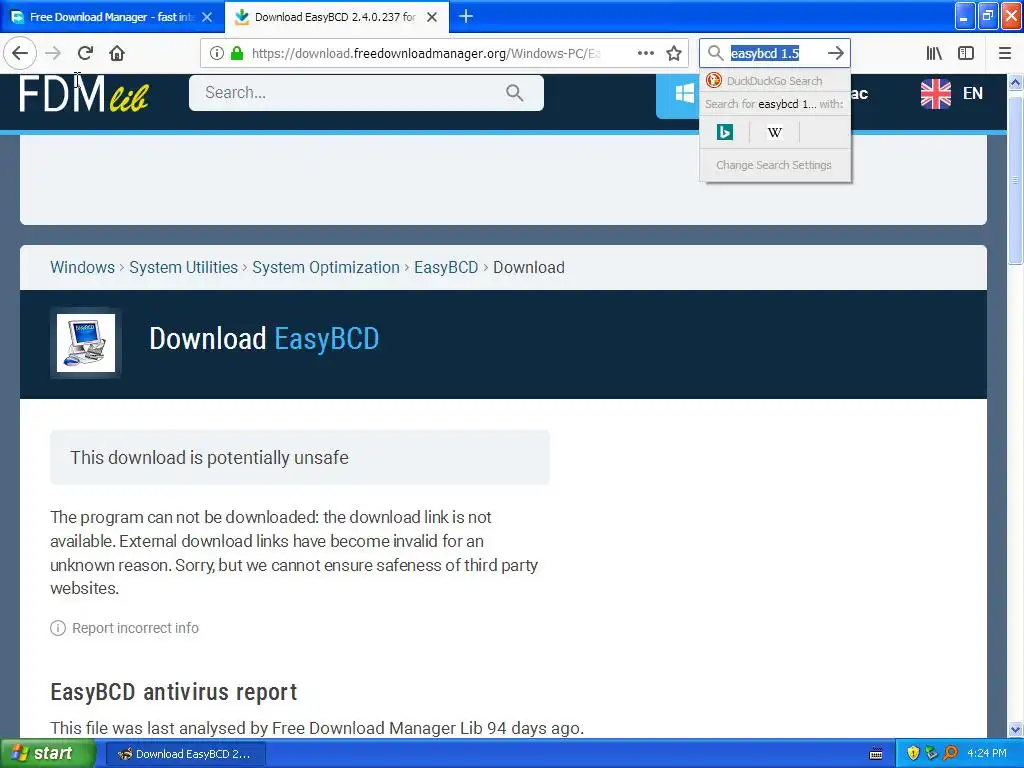The height and width of the screenshot is (768, 1024).
Task: Open the EN language selector
Action: coord(972,93)
